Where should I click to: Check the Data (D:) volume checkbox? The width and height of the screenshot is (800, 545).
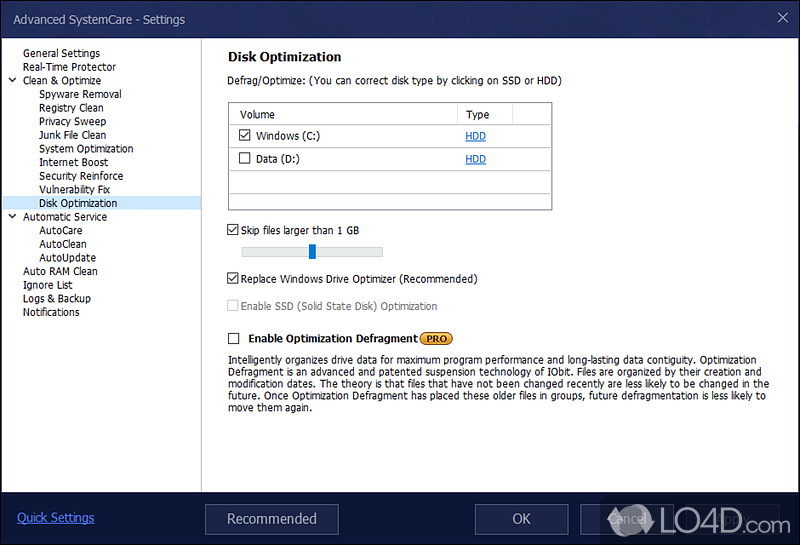(x=245, y=158)
